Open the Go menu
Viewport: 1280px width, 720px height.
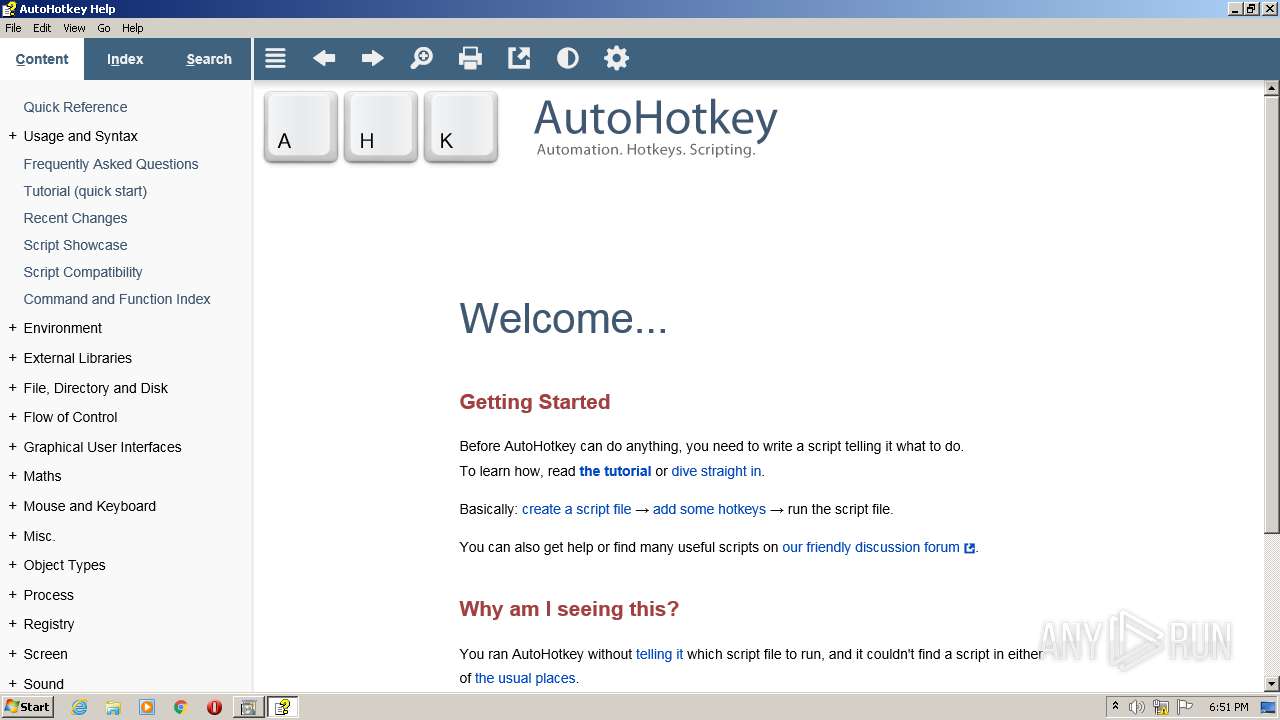click(x=104, y=28)
